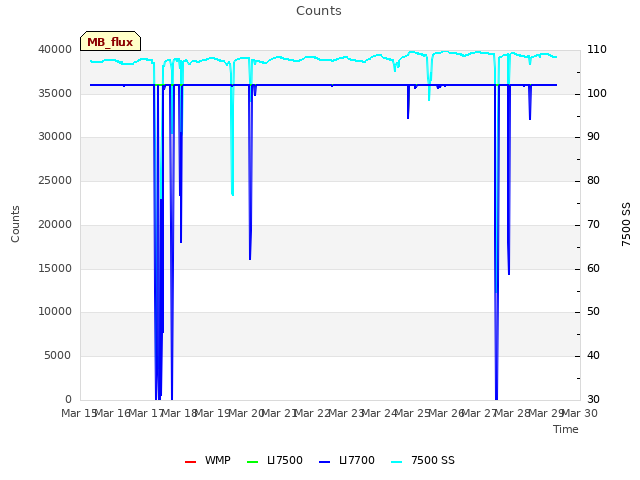Click the blue LI7700 legend color marker
Screen dimensions: 640x480
click(x=324, y=462)
